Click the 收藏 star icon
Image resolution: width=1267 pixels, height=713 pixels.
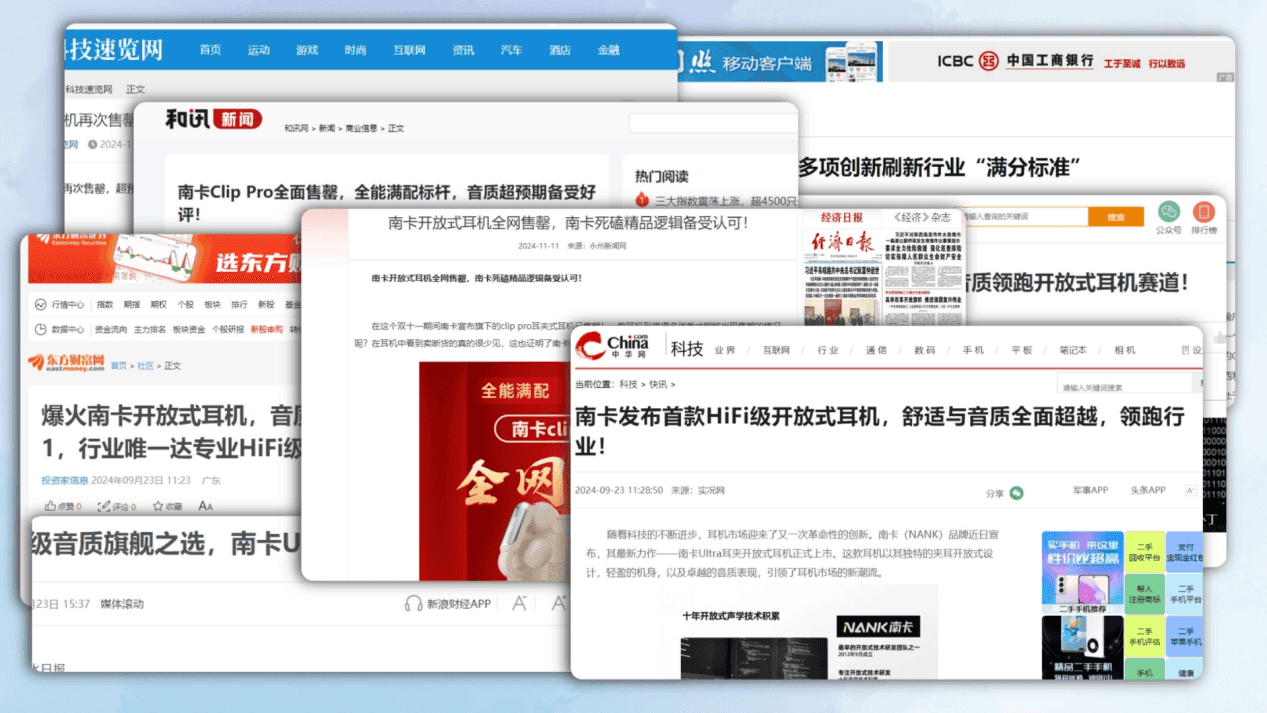(x=158, y=506)
